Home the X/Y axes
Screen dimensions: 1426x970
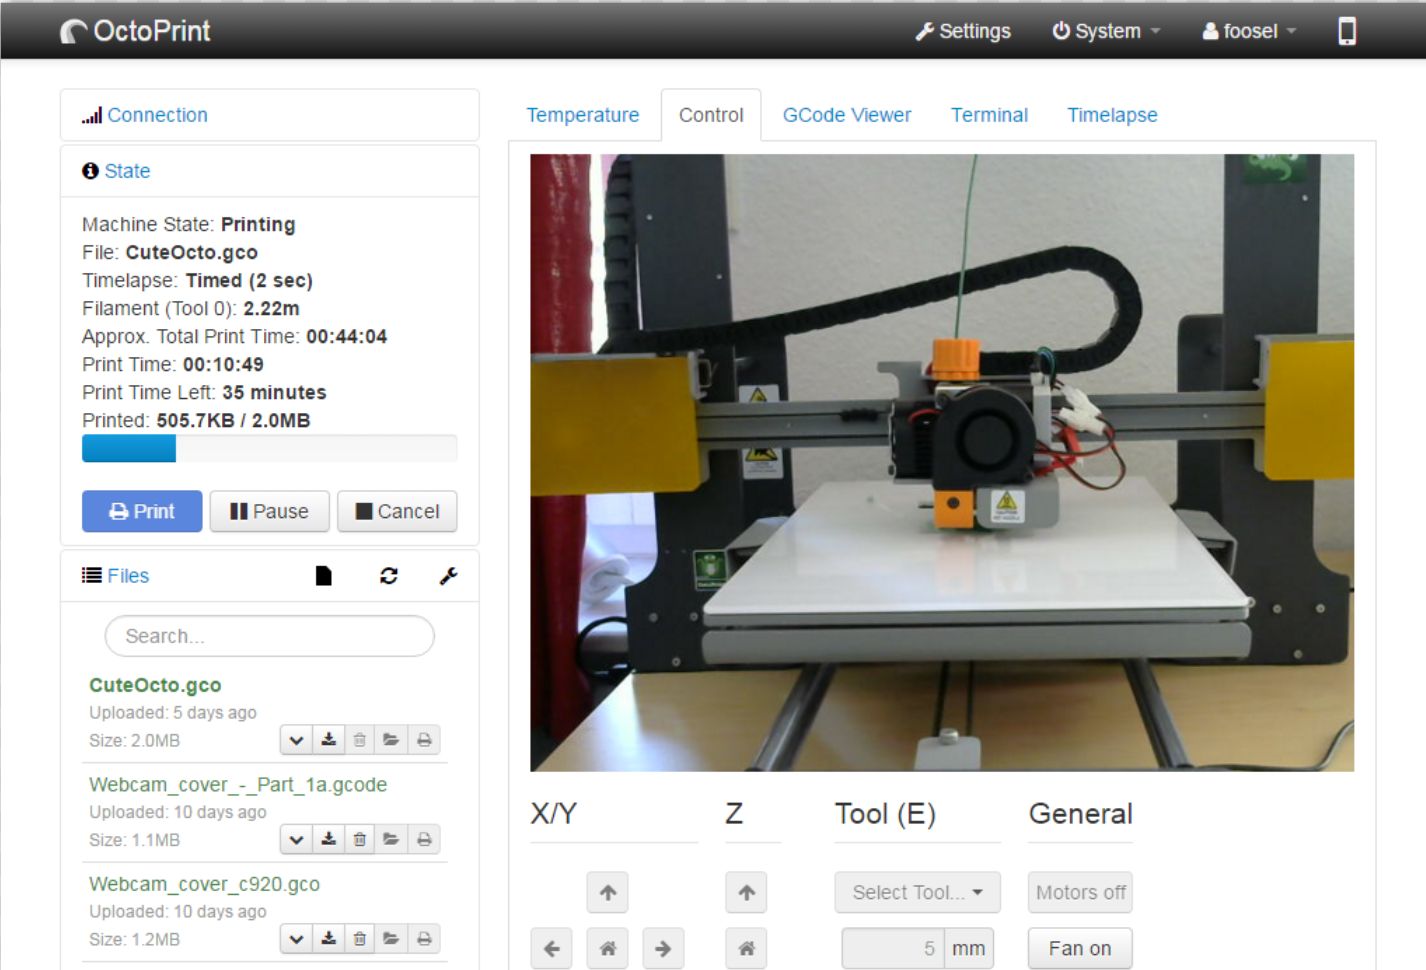608,948
